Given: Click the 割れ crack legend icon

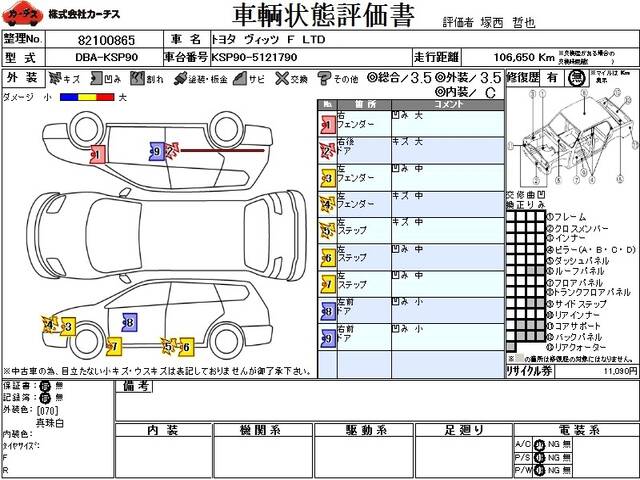Looking at the screenshot, I should [138, 78].
